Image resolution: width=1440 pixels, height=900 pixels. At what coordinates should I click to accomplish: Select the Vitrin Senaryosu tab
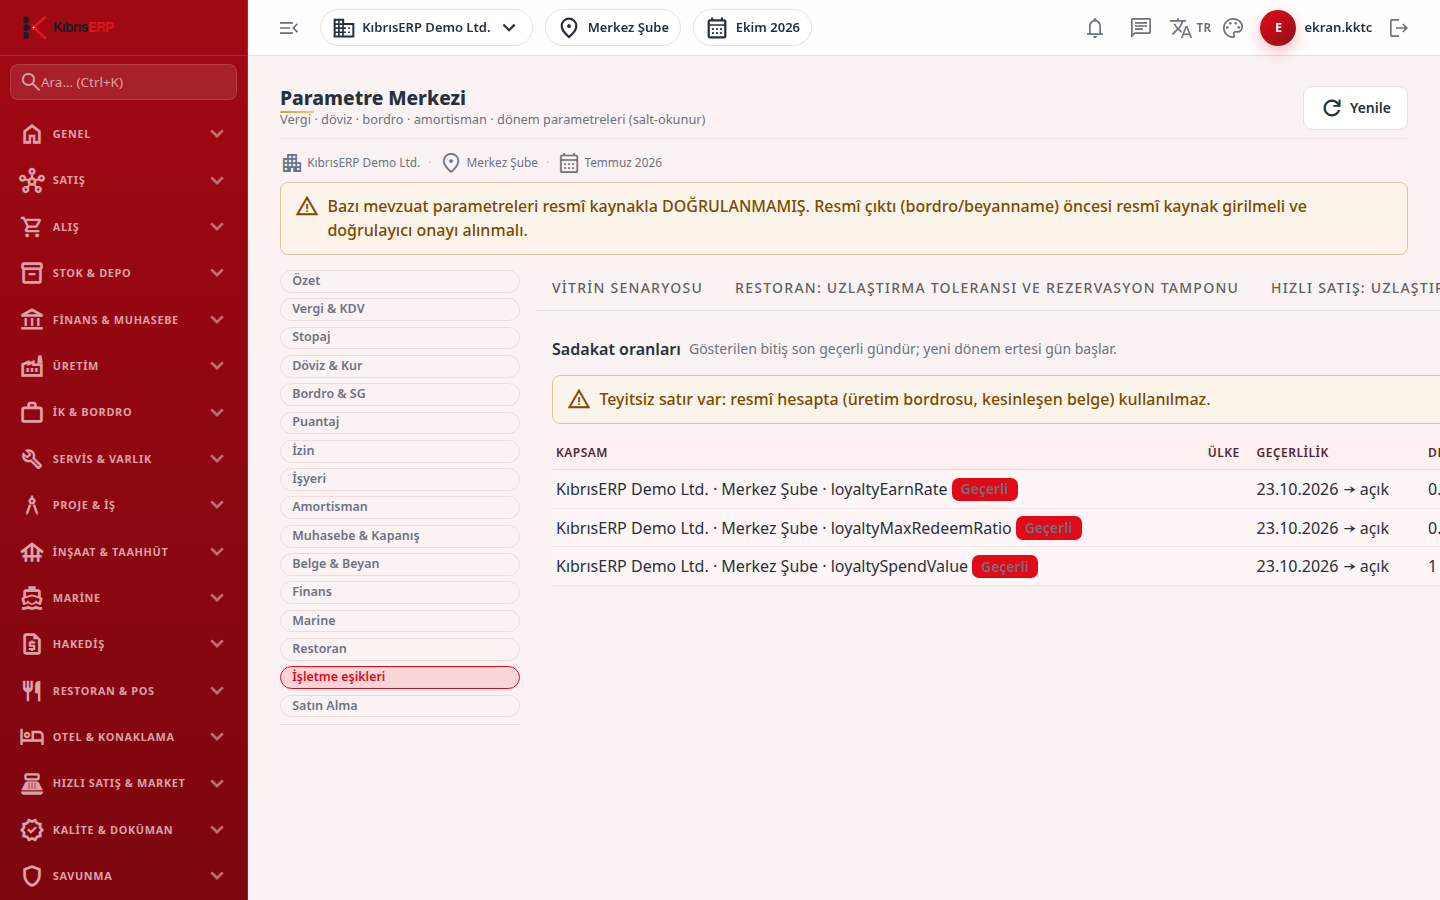[x=627, y=288]
